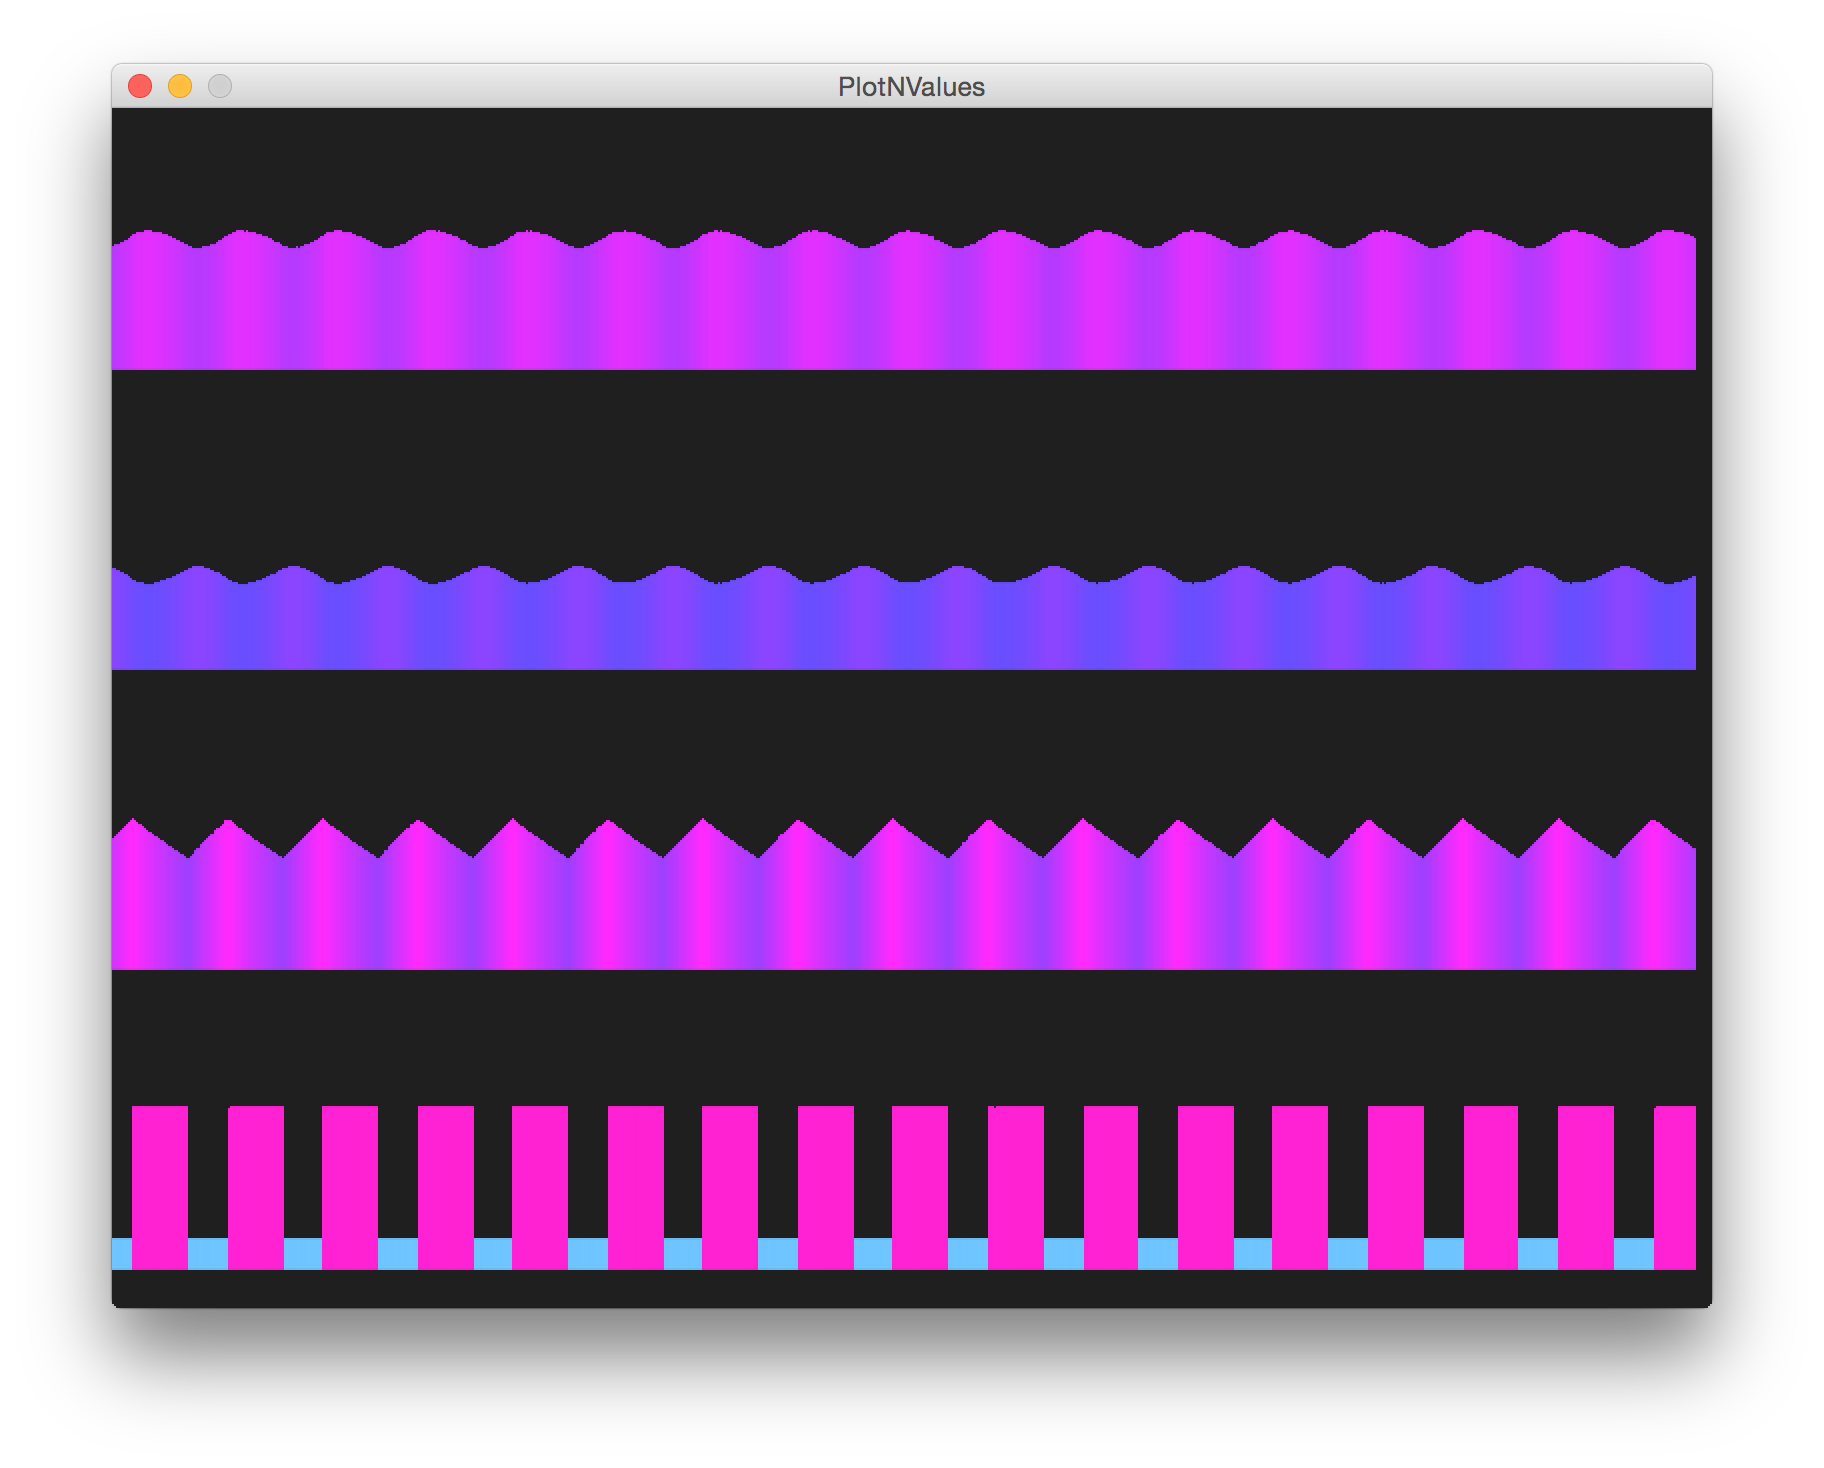Click the topmost magenta sine waveform plot
This screenshot has width=1824, height=1468.
coord(900,300)
